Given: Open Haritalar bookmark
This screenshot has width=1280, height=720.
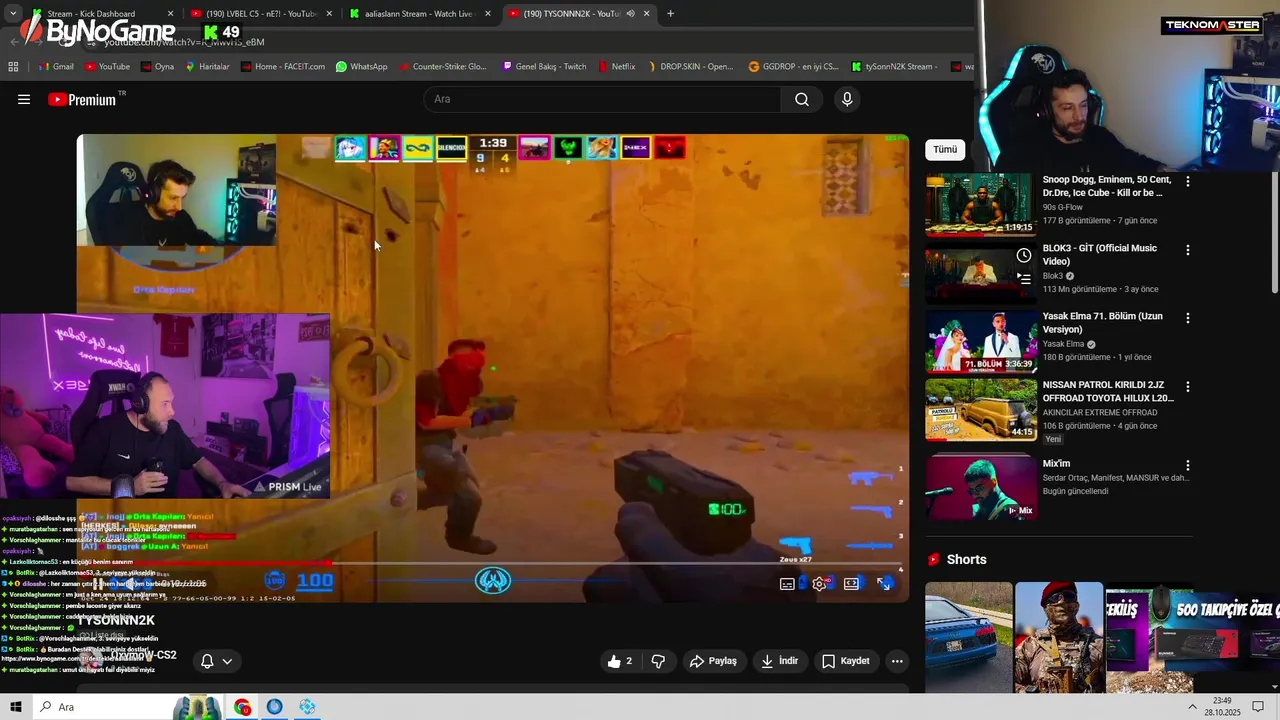Looking at the screenshot, I should 207,67.
